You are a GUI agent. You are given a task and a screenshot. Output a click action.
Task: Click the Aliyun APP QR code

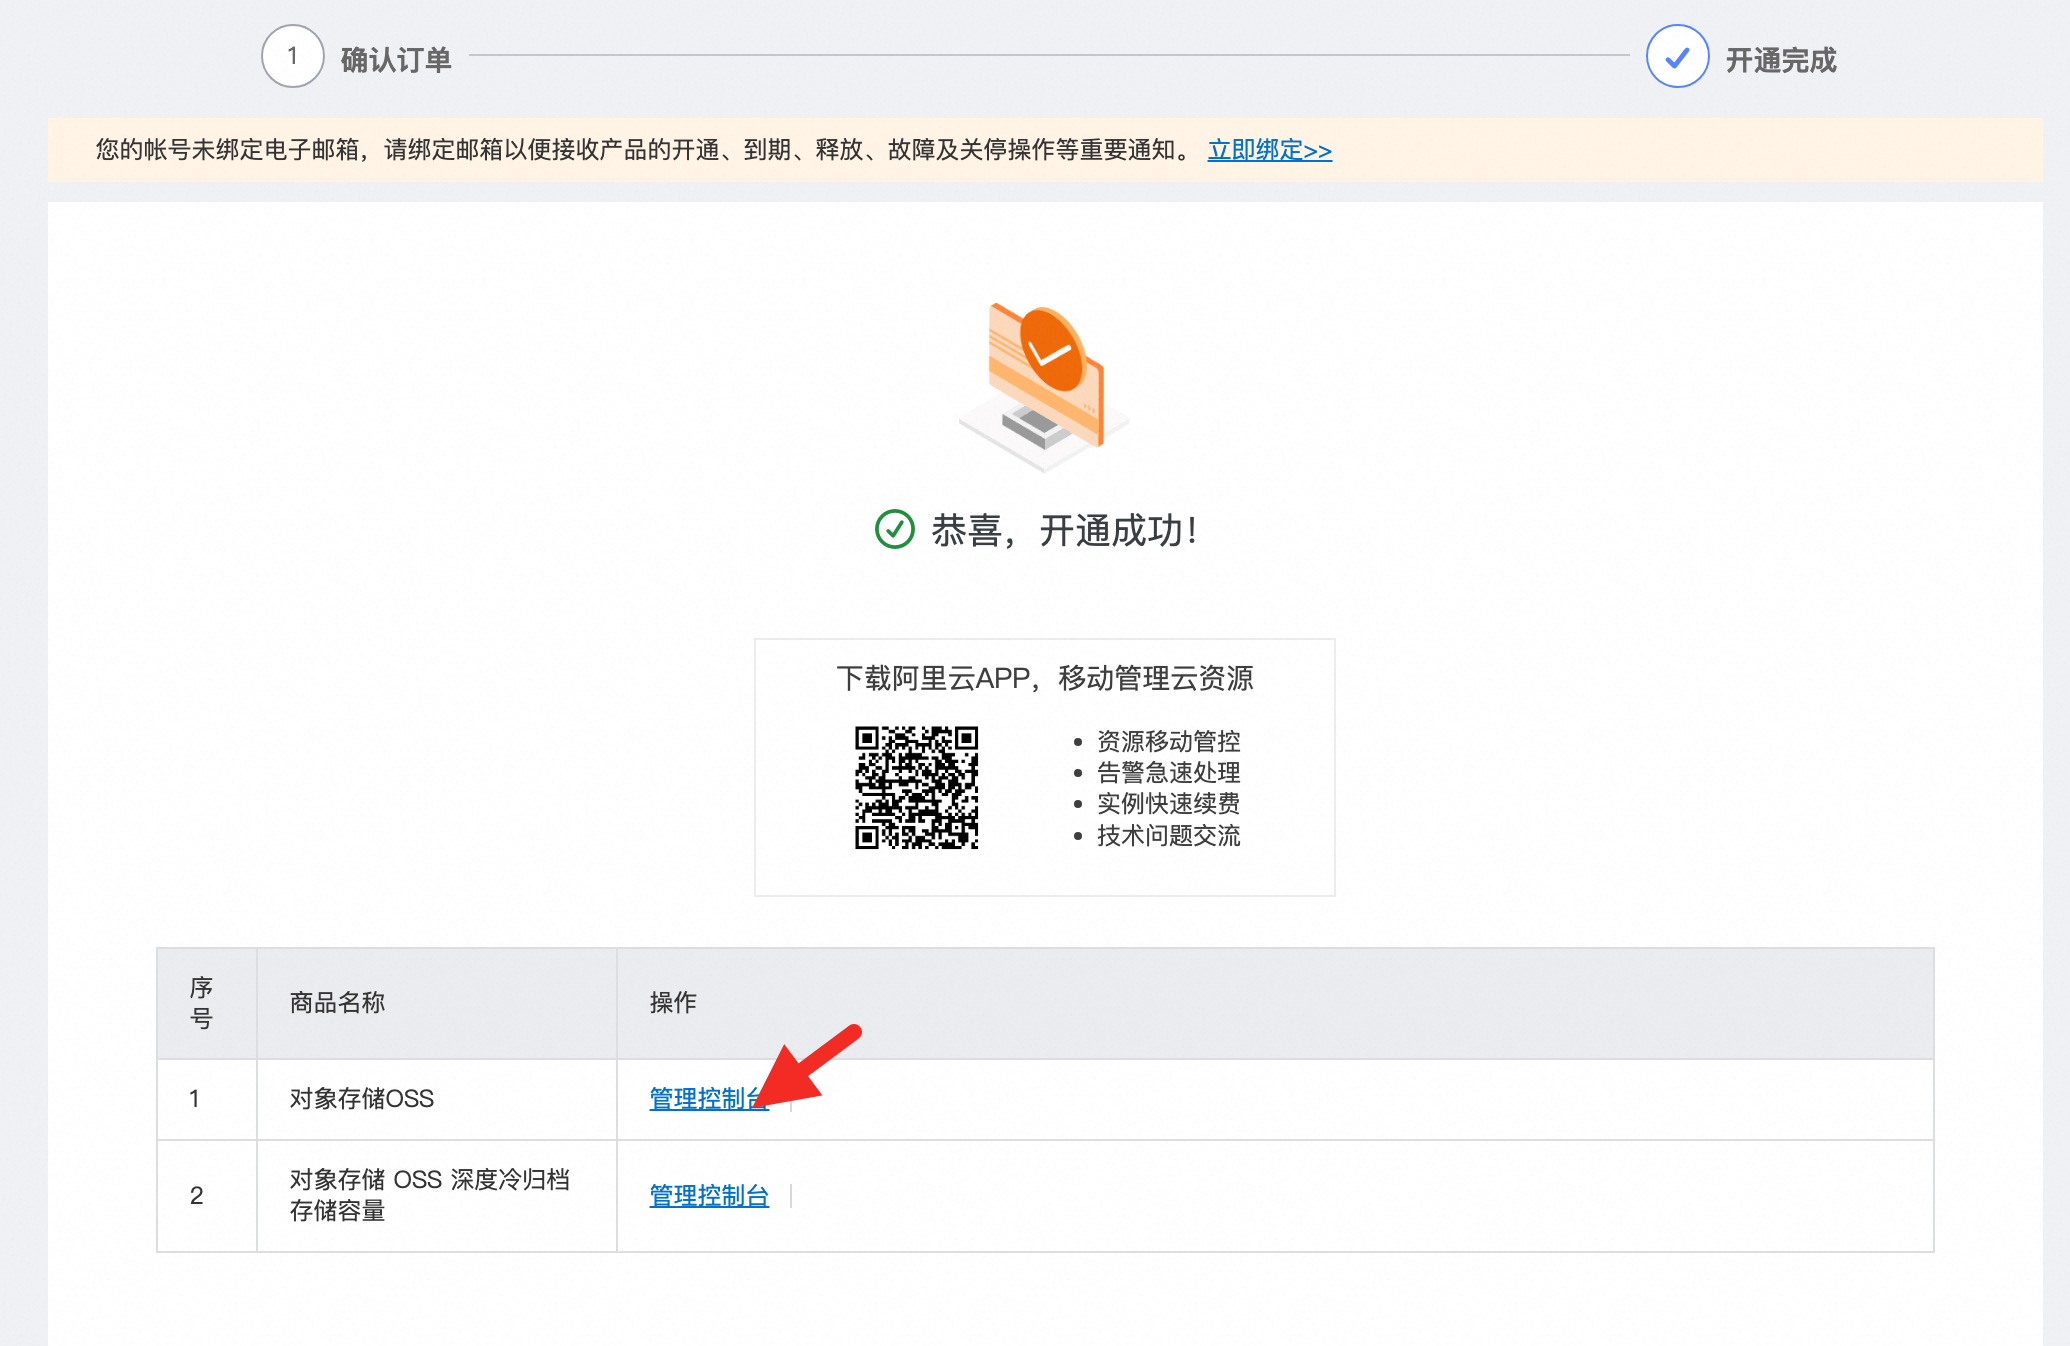(916, 788)
